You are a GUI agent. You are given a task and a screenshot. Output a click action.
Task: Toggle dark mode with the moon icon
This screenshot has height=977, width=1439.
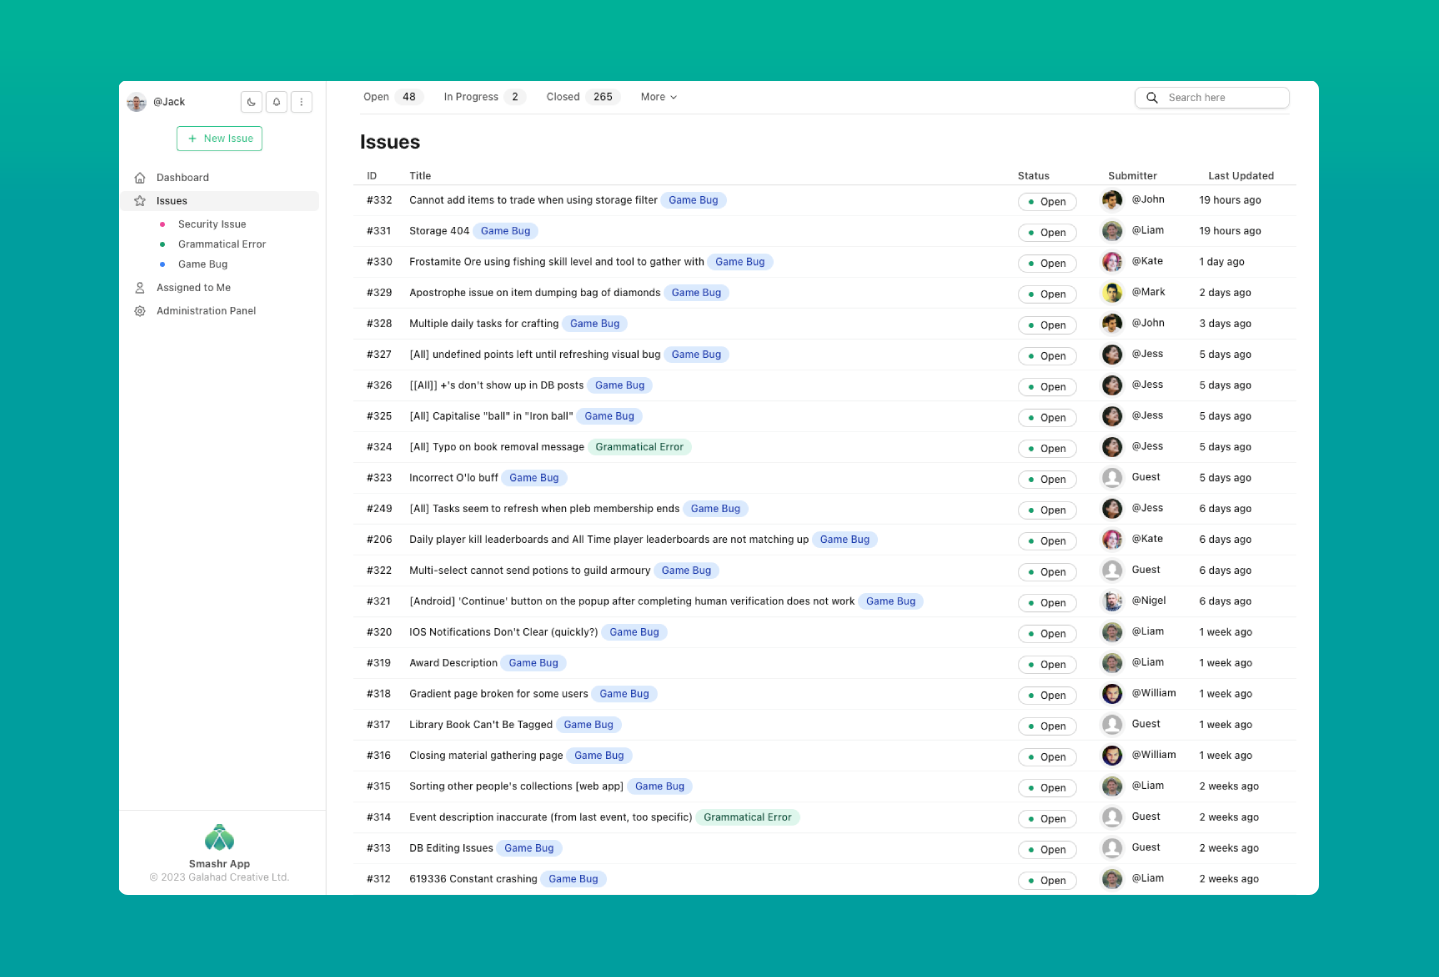[251, 101]
